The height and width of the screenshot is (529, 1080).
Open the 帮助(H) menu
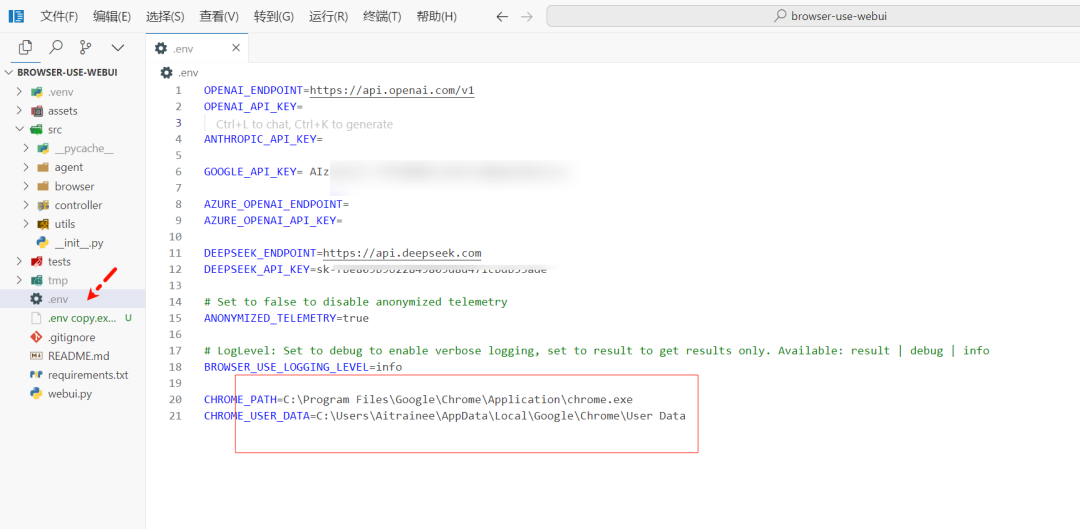[437, 17]
